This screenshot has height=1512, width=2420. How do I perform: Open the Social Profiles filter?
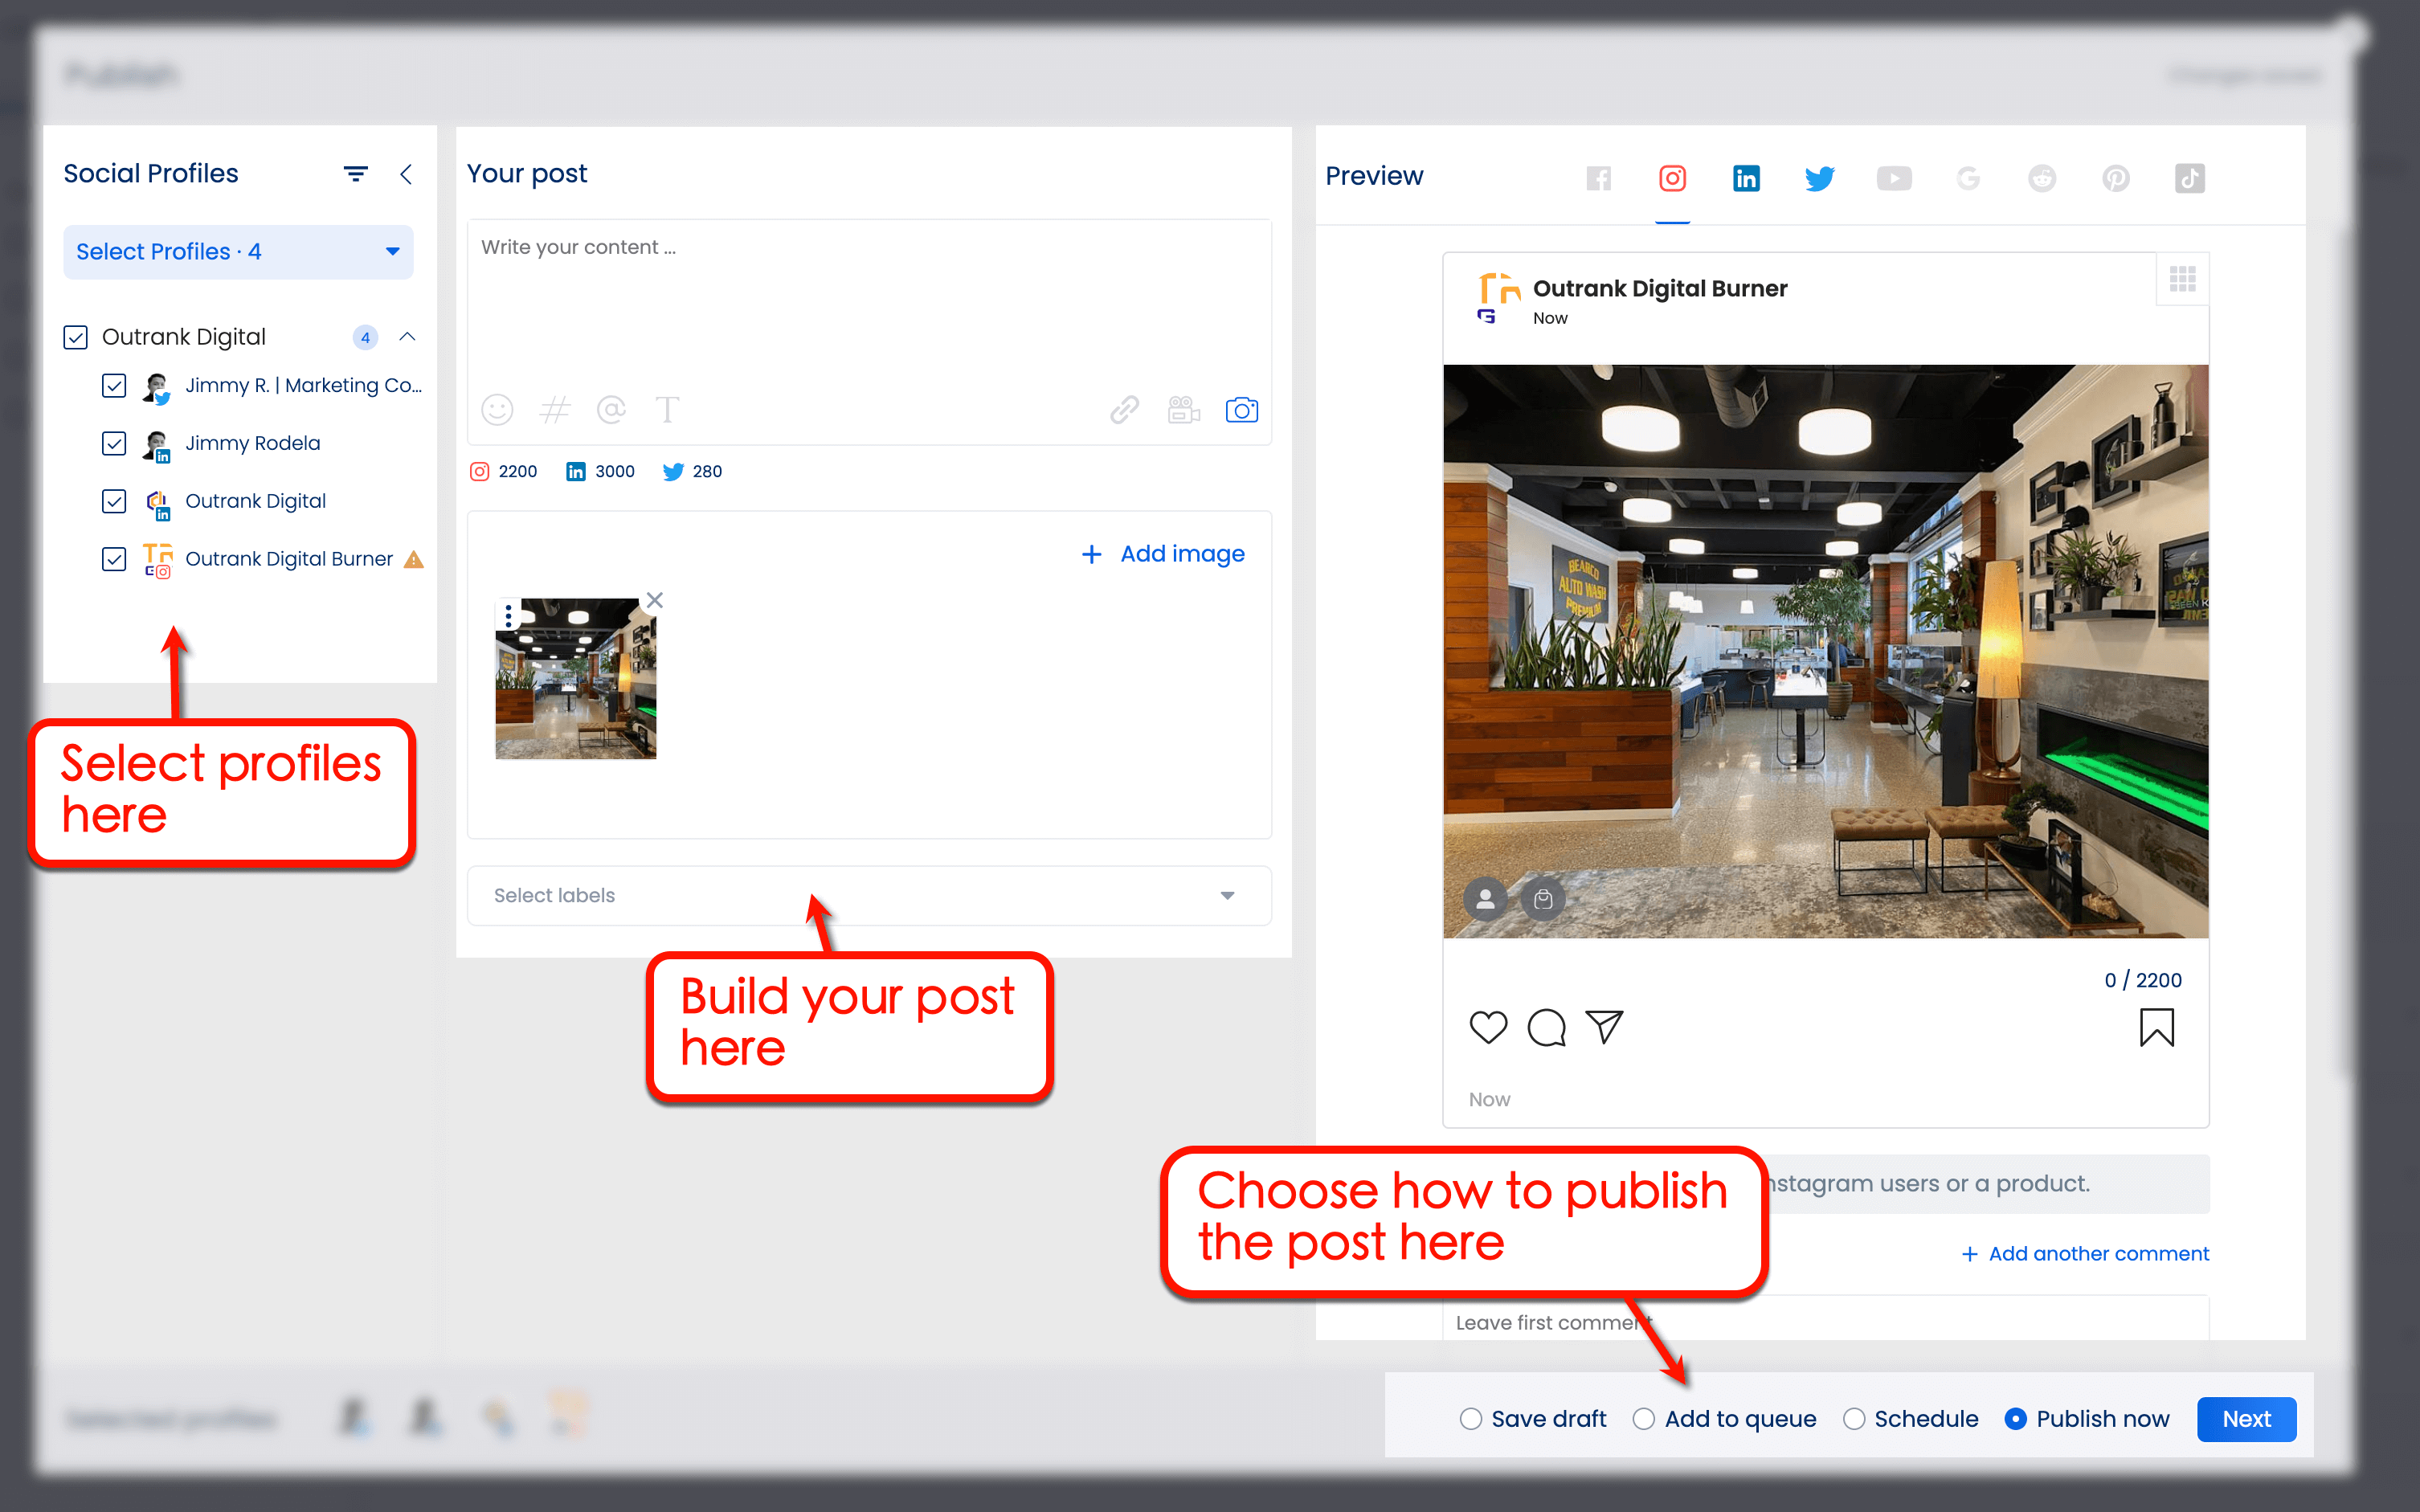pyautogui.click(x=356, y=173)
